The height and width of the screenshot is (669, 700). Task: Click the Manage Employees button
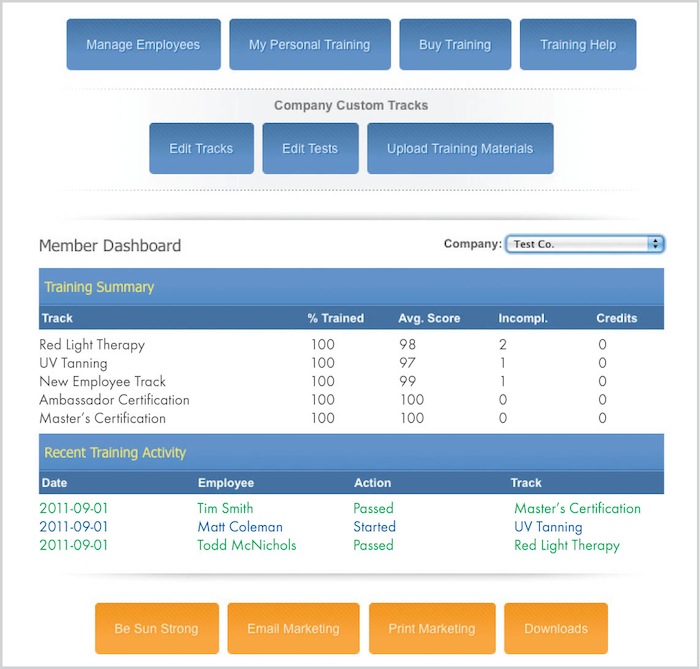pos(143,45)
